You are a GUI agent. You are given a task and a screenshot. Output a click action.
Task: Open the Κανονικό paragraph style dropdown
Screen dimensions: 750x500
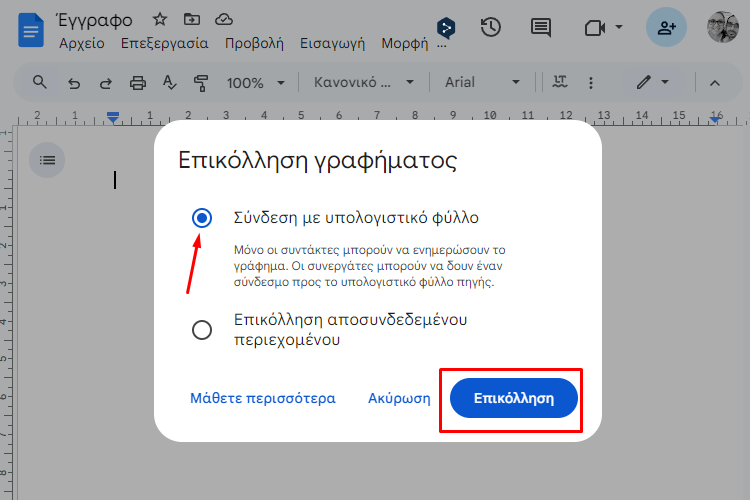tap(364, 82)
